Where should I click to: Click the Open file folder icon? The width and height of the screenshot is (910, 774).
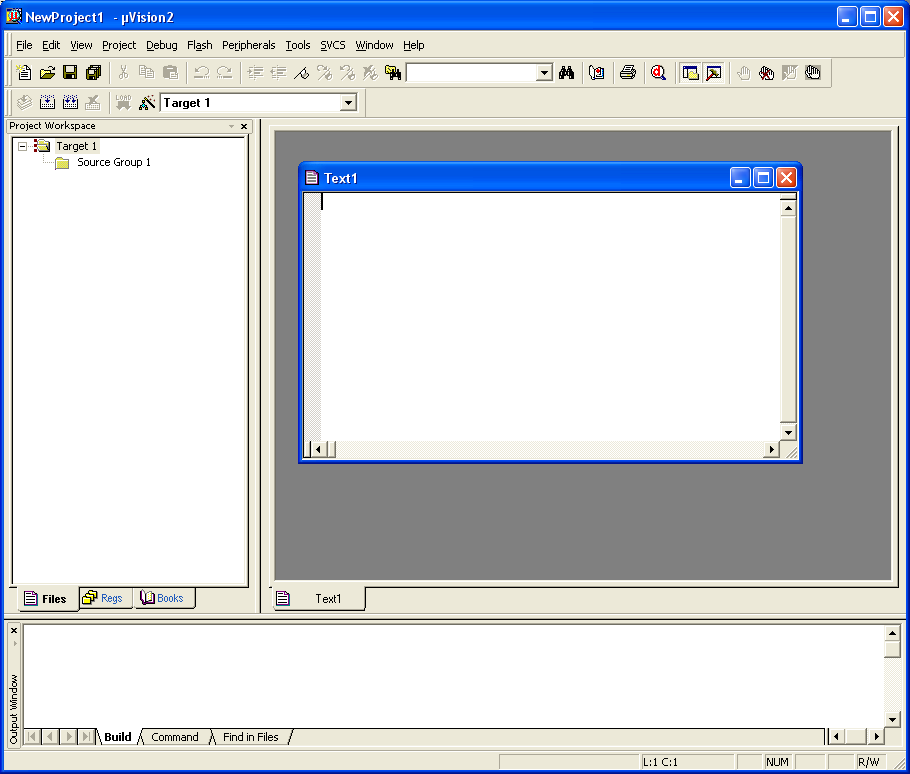pyautogui.click(x=47, y=73)
